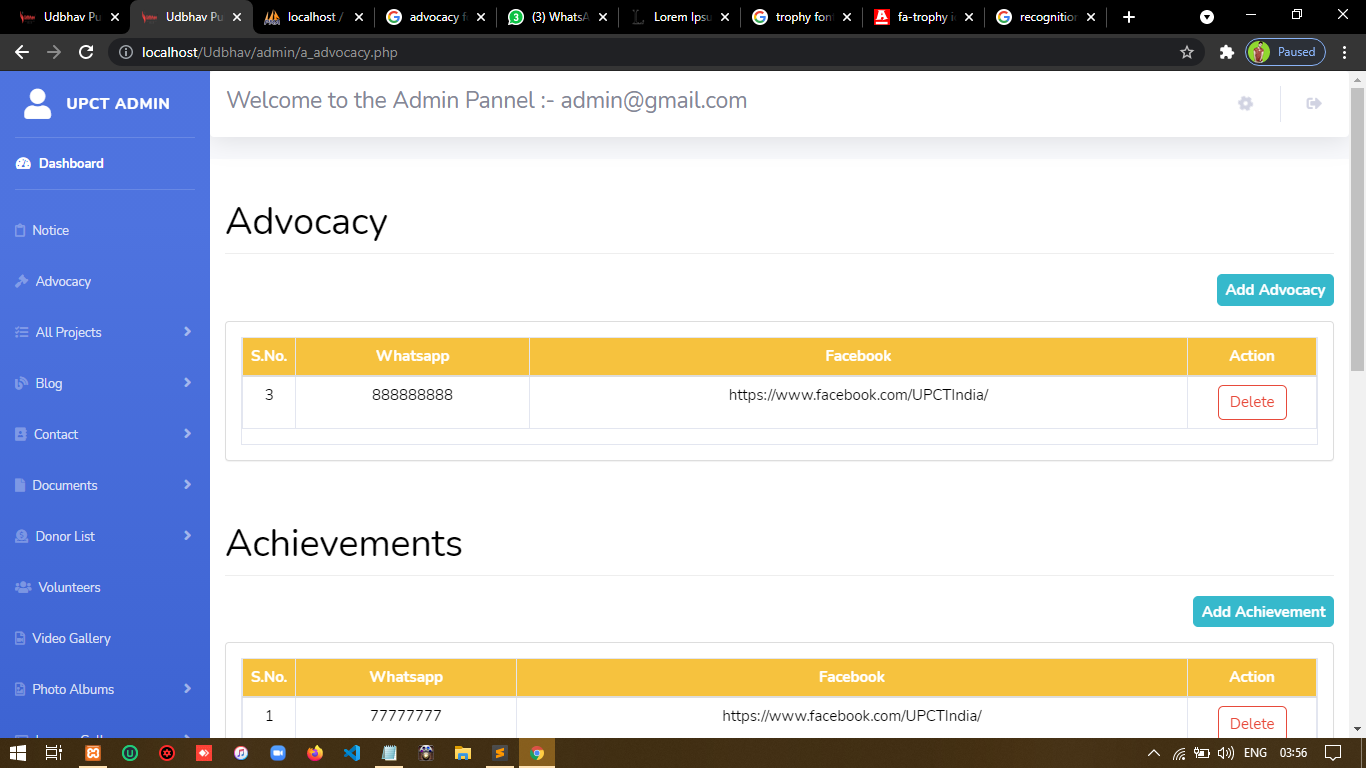The width and height of the screenshot is (1366, 768).
Task: Switch to the recognition Google tab
Action: [1045, 17]
